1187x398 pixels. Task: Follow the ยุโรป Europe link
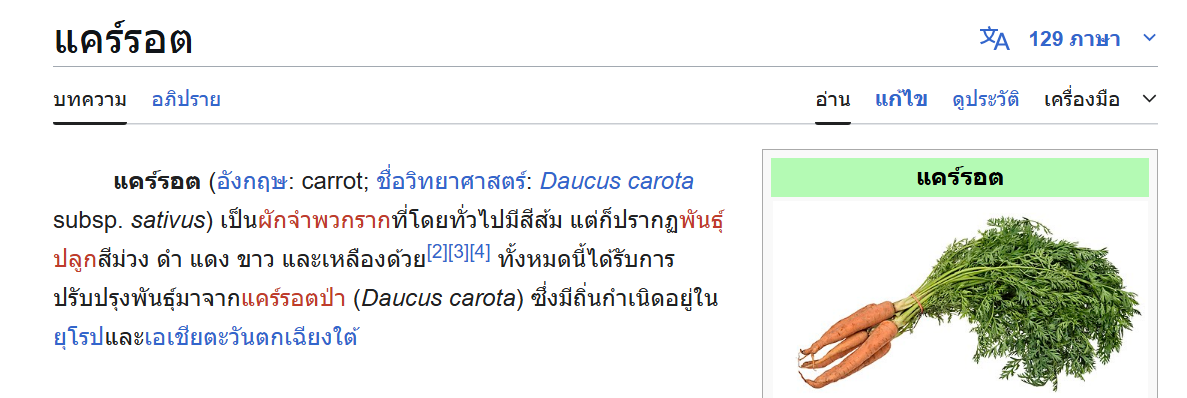[79, 337]
